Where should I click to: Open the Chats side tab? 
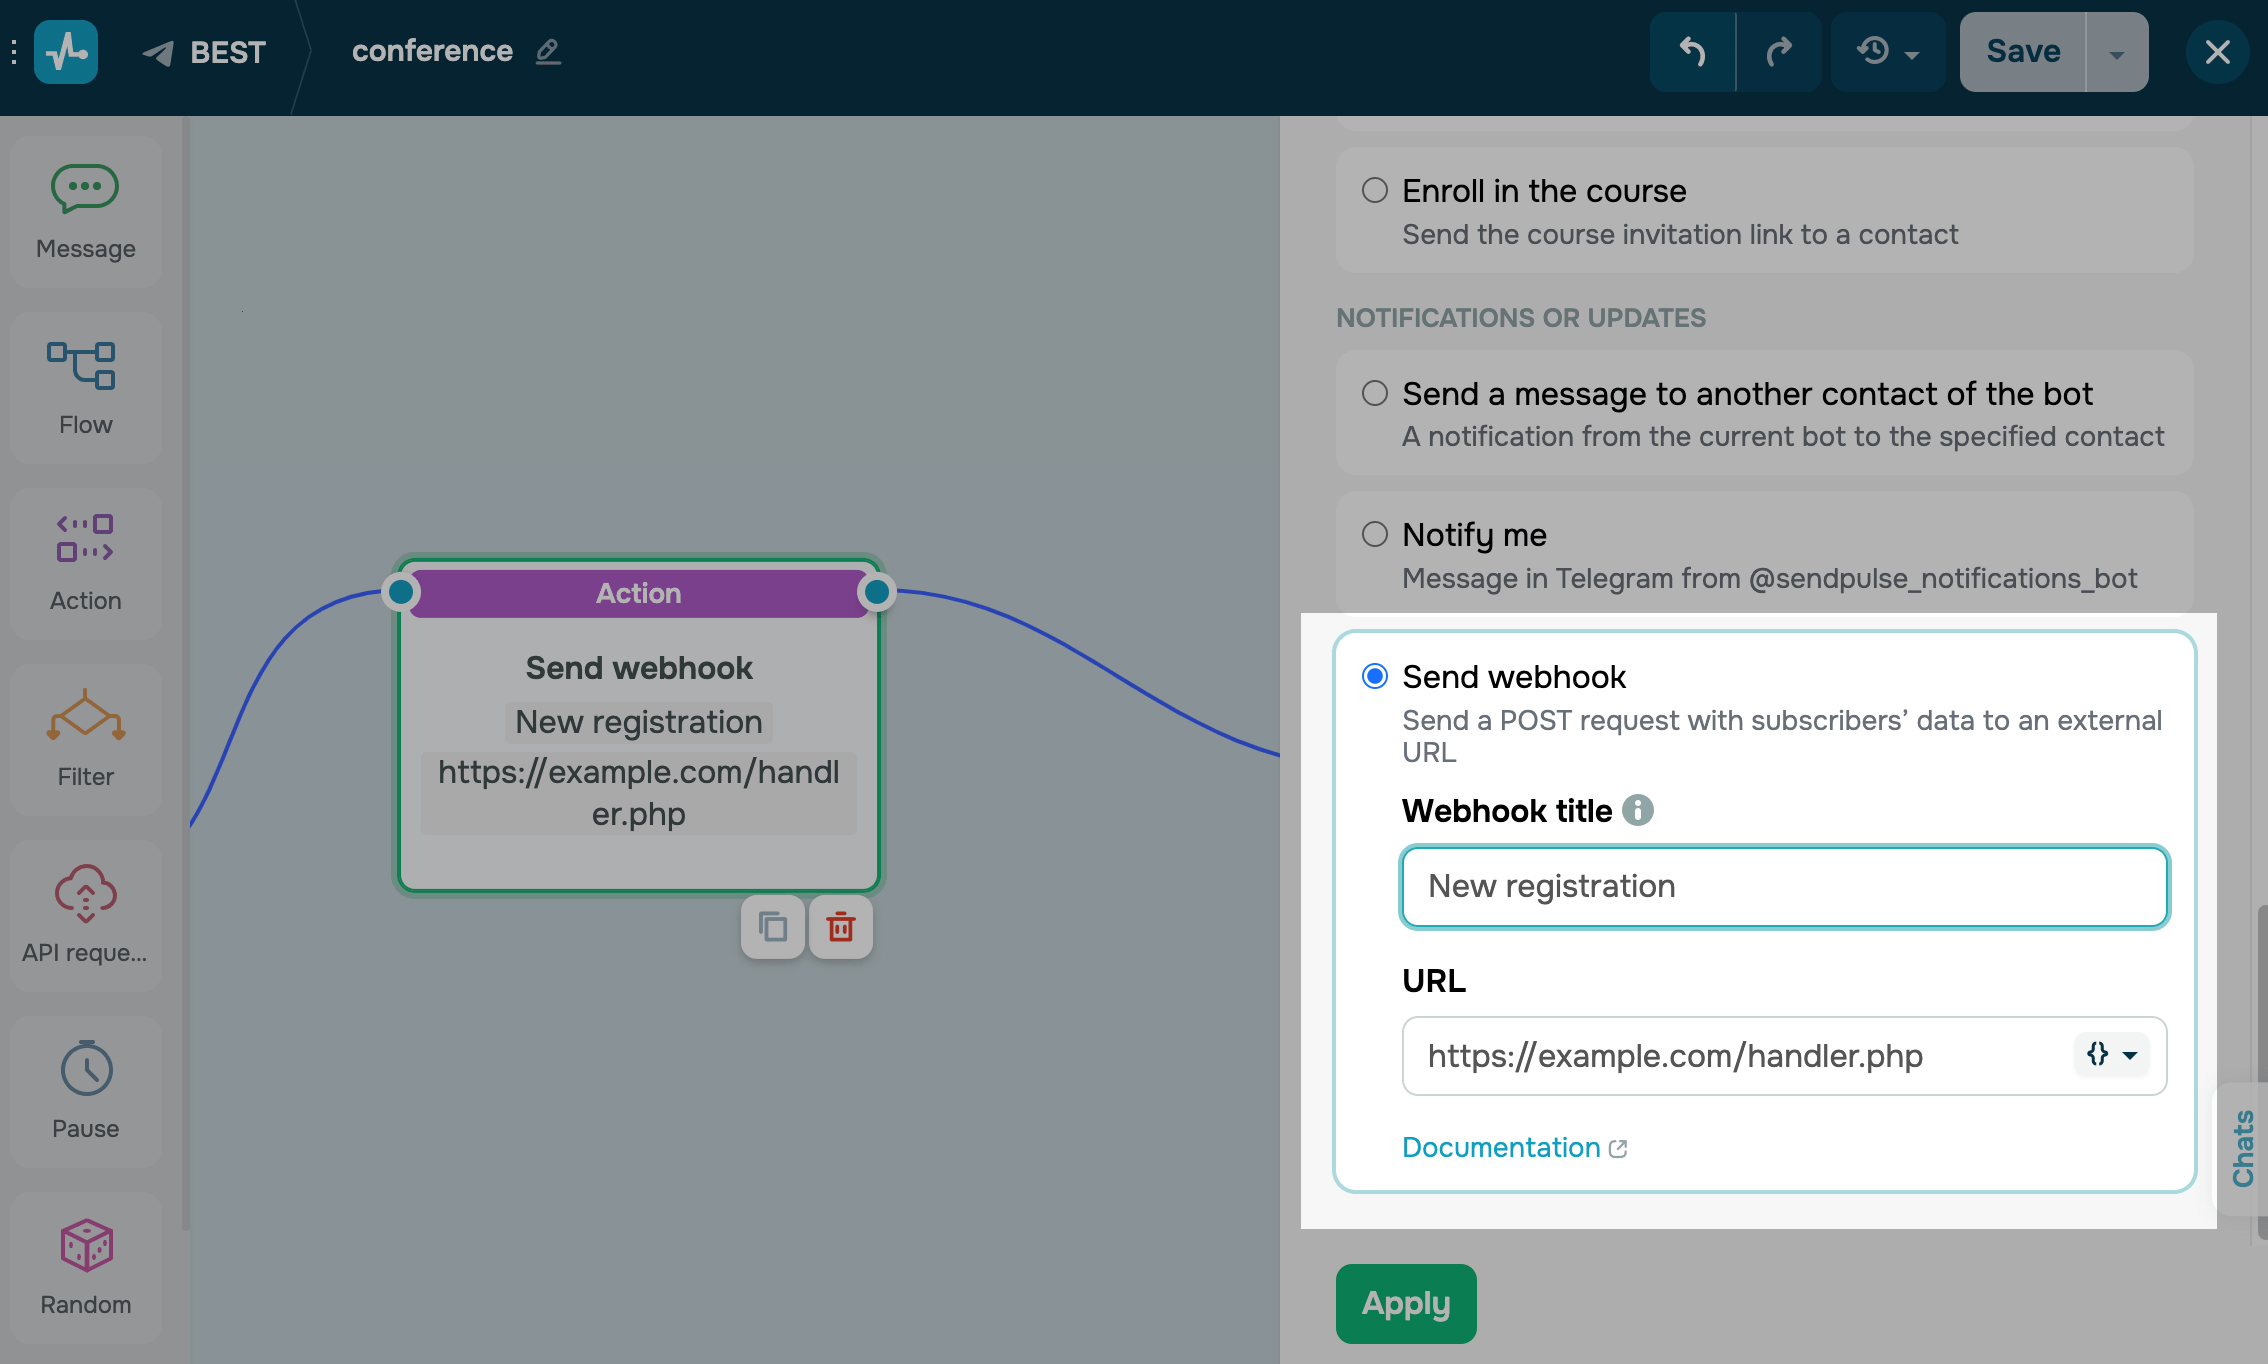click(2243, 1147)
